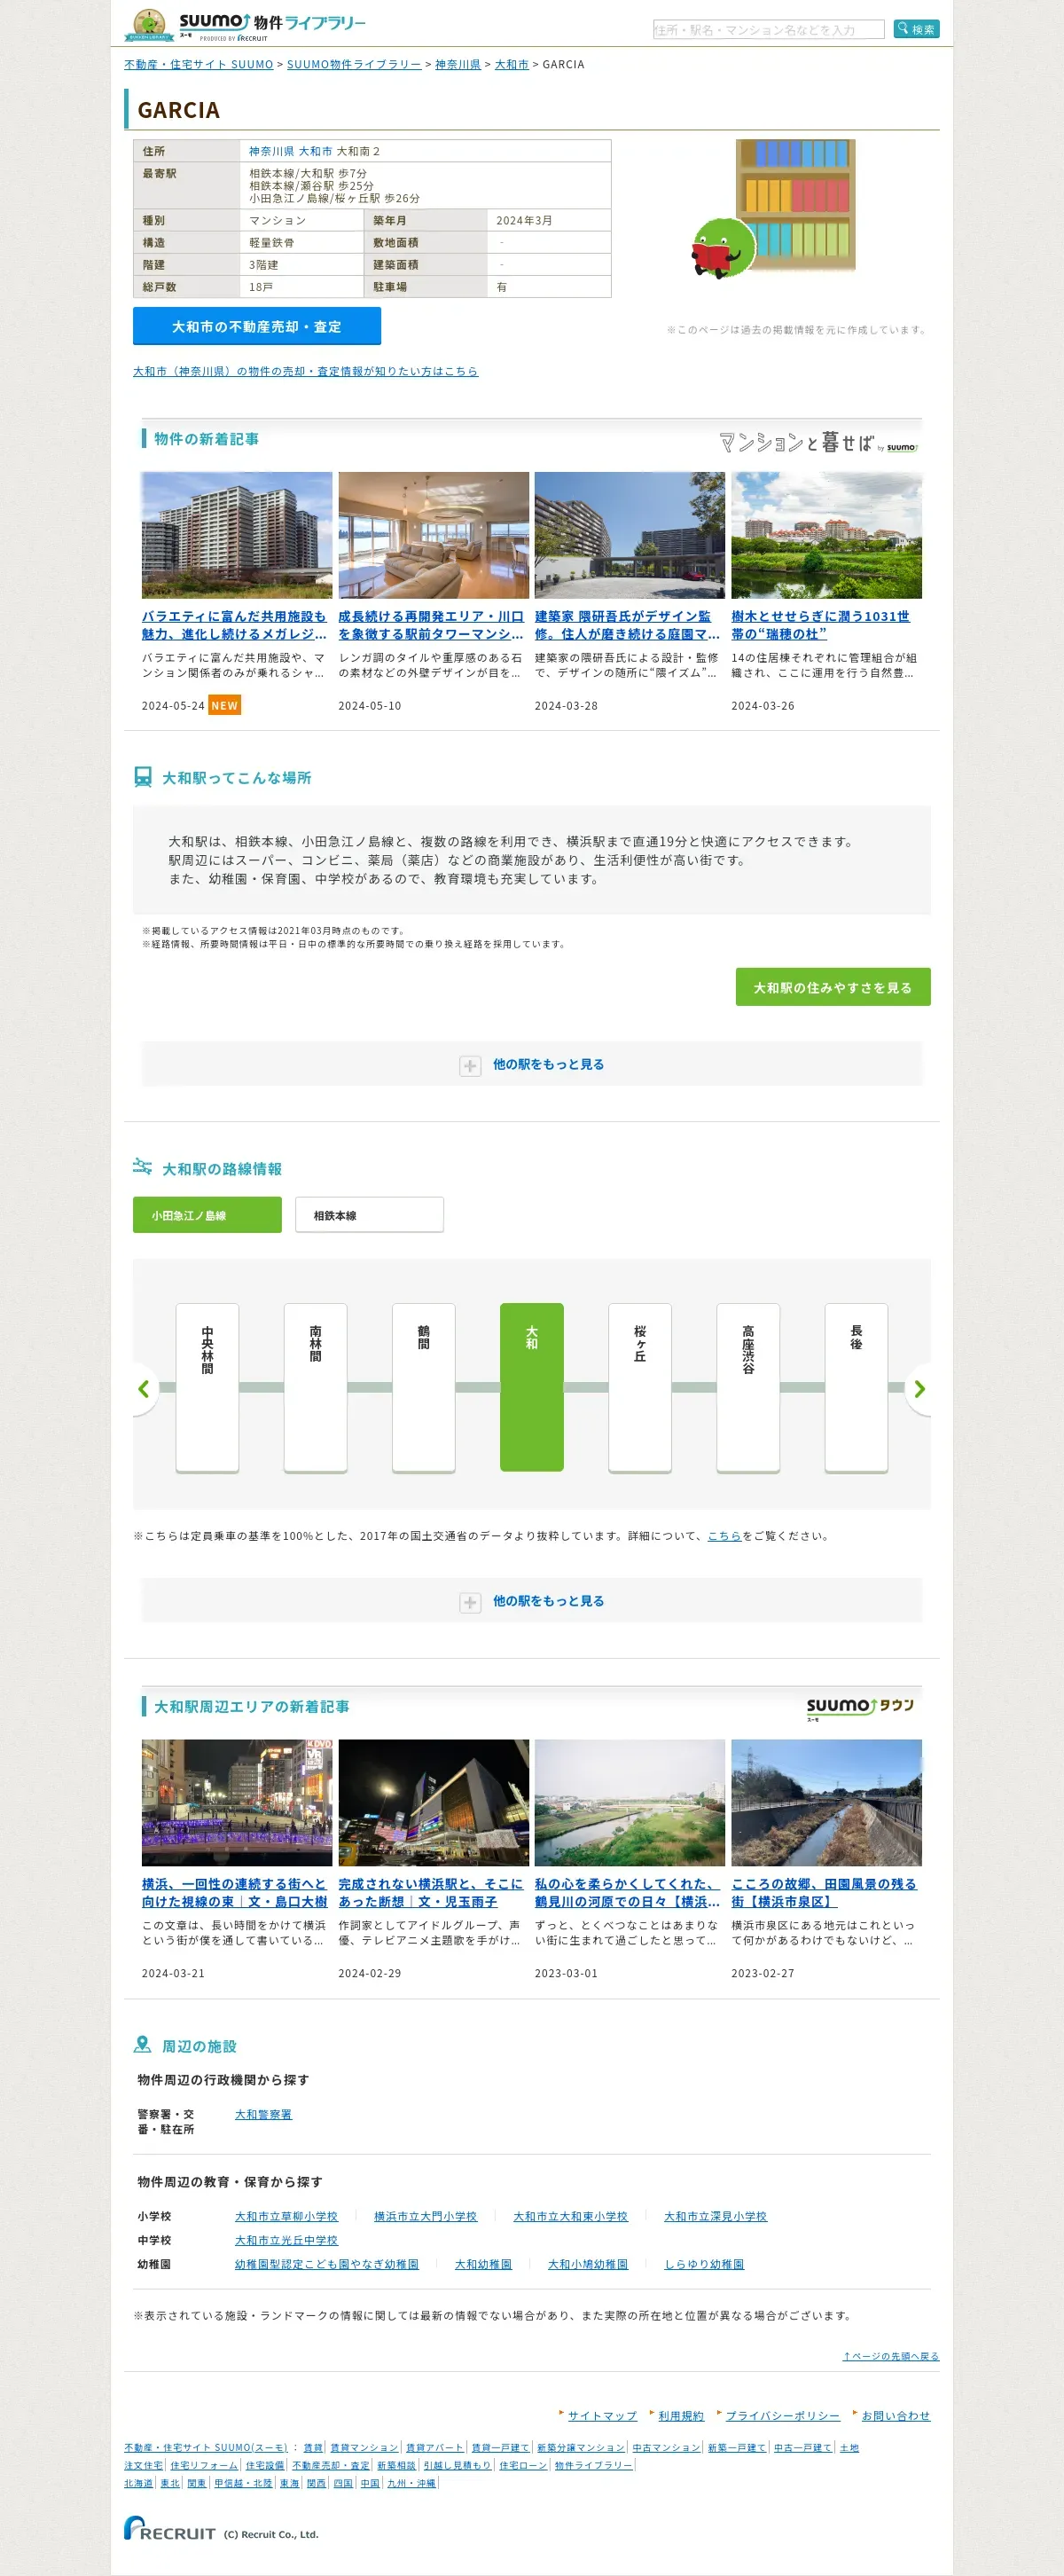Viewport: 1064px width, 2576px height.
Task: Open article 建築家 隈研吾氏がデザイン監修
Action: tap(627, 625)
